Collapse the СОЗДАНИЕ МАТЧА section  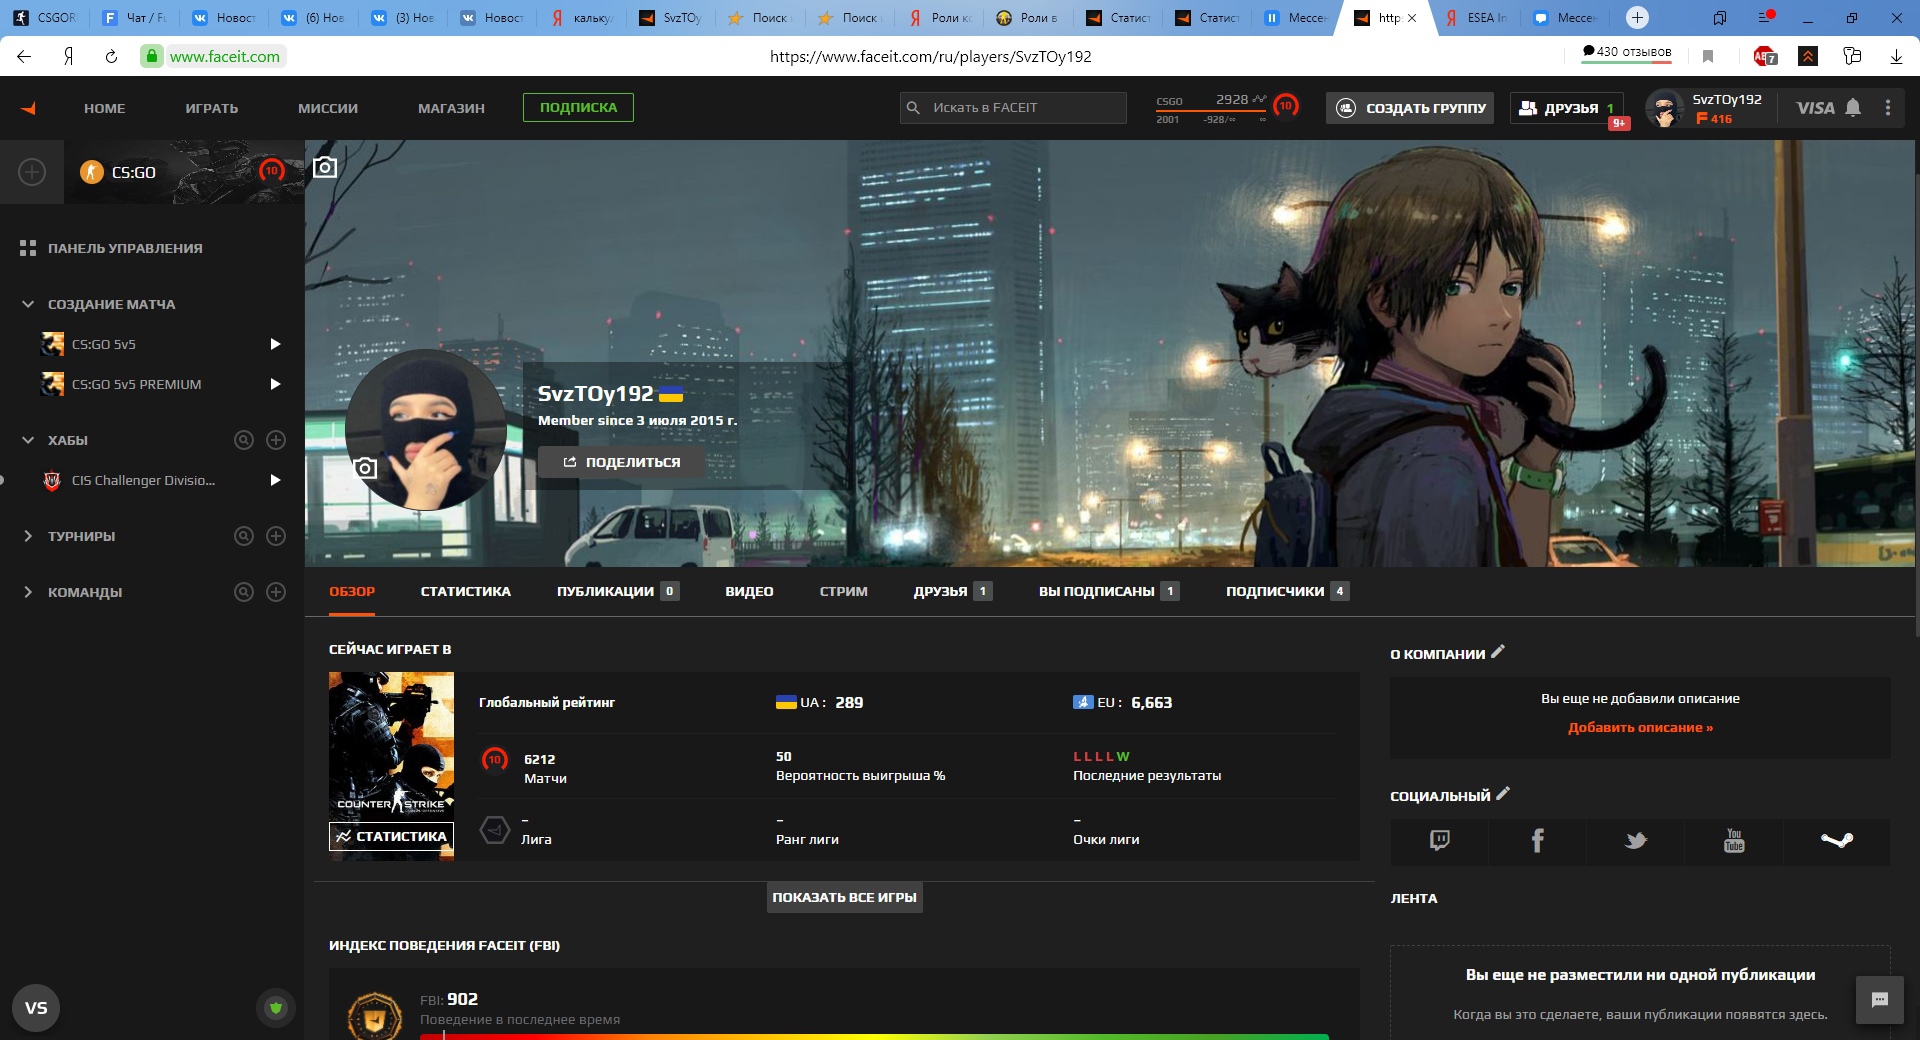pyautogui.click(x=28, y=304)
